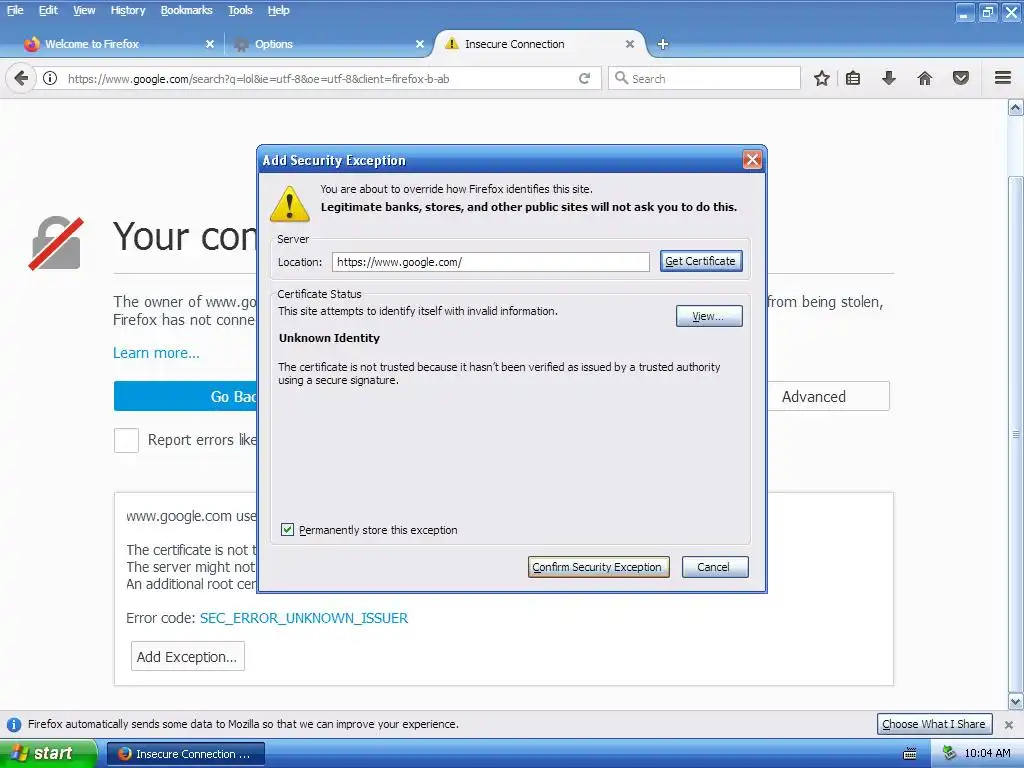Image resolution: width=1024 pixels, height=768 pixels.
Task: Open the File menu
Action: [x=15, y=10]
